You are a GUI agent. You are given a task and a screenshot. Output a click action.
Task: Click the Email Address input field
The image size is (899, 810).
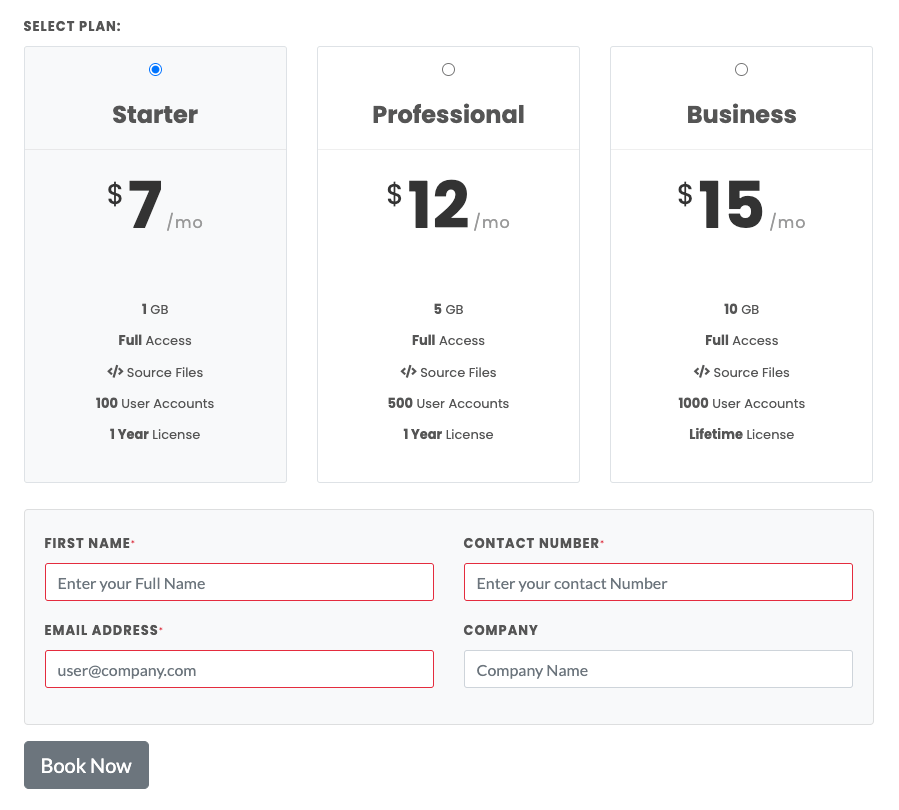tap(239, 669)
